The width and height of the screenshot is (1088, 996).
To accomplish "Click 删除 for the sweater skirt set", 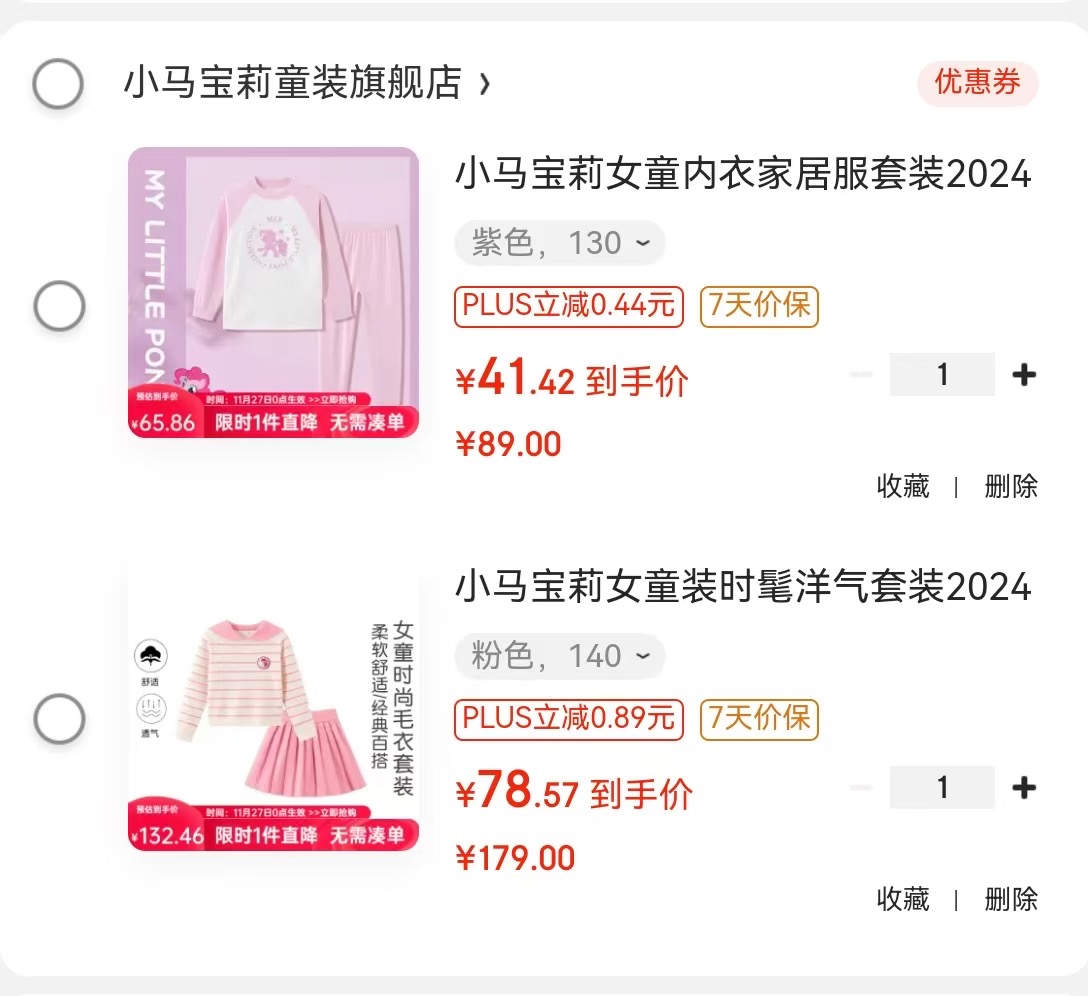I will (1011, 900).
